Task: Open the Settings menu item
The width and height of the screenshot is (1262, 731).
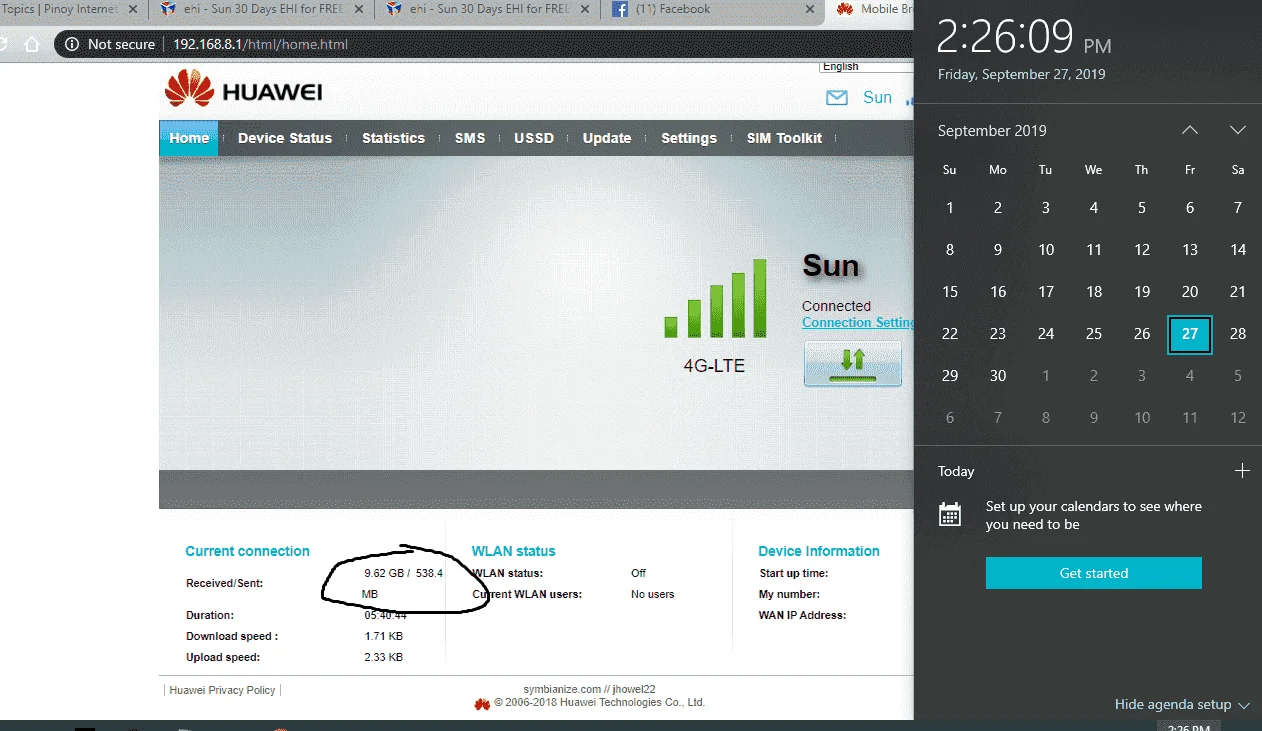Action: point(689,138)
